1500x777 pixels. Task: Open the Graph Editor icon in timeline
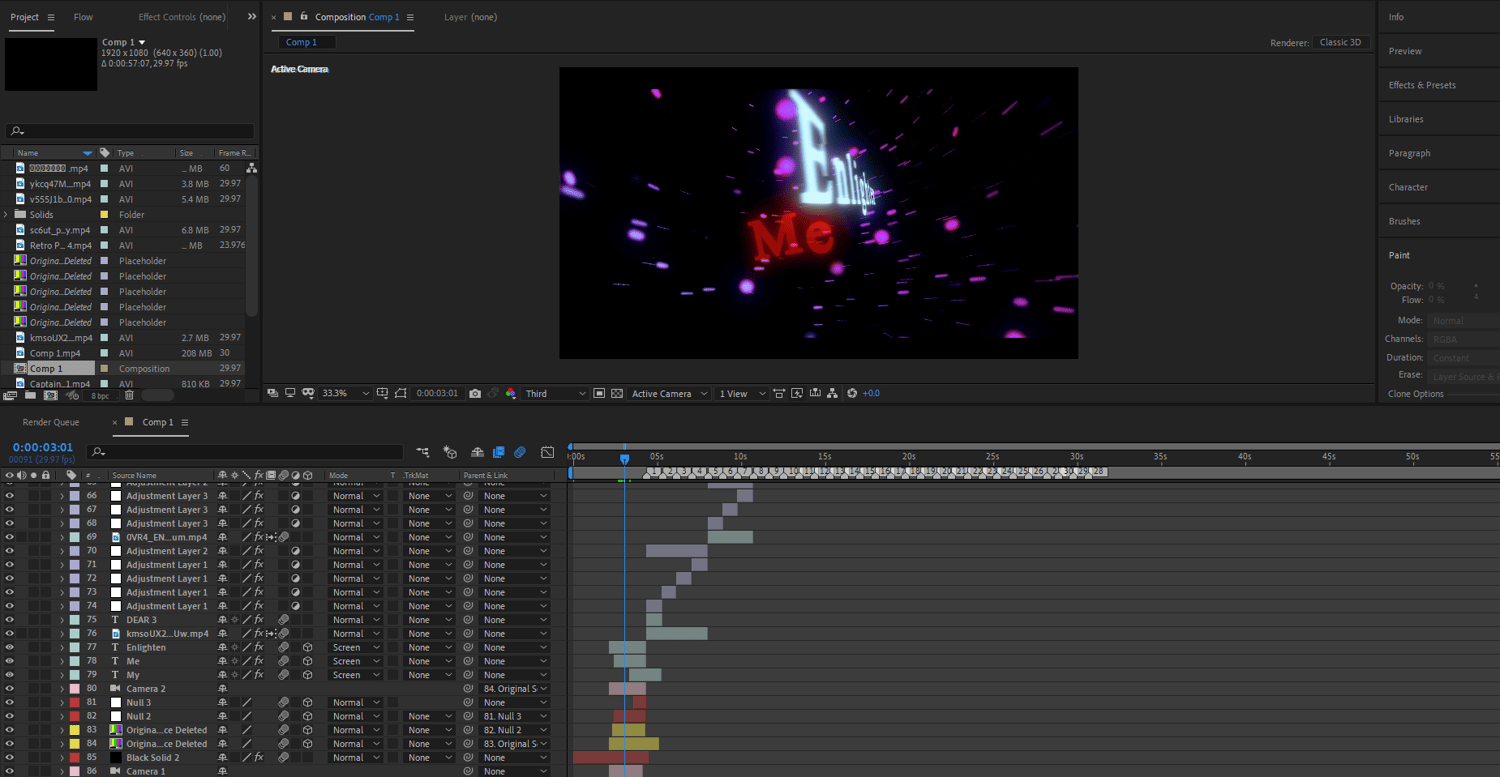(x=547, y=452)
